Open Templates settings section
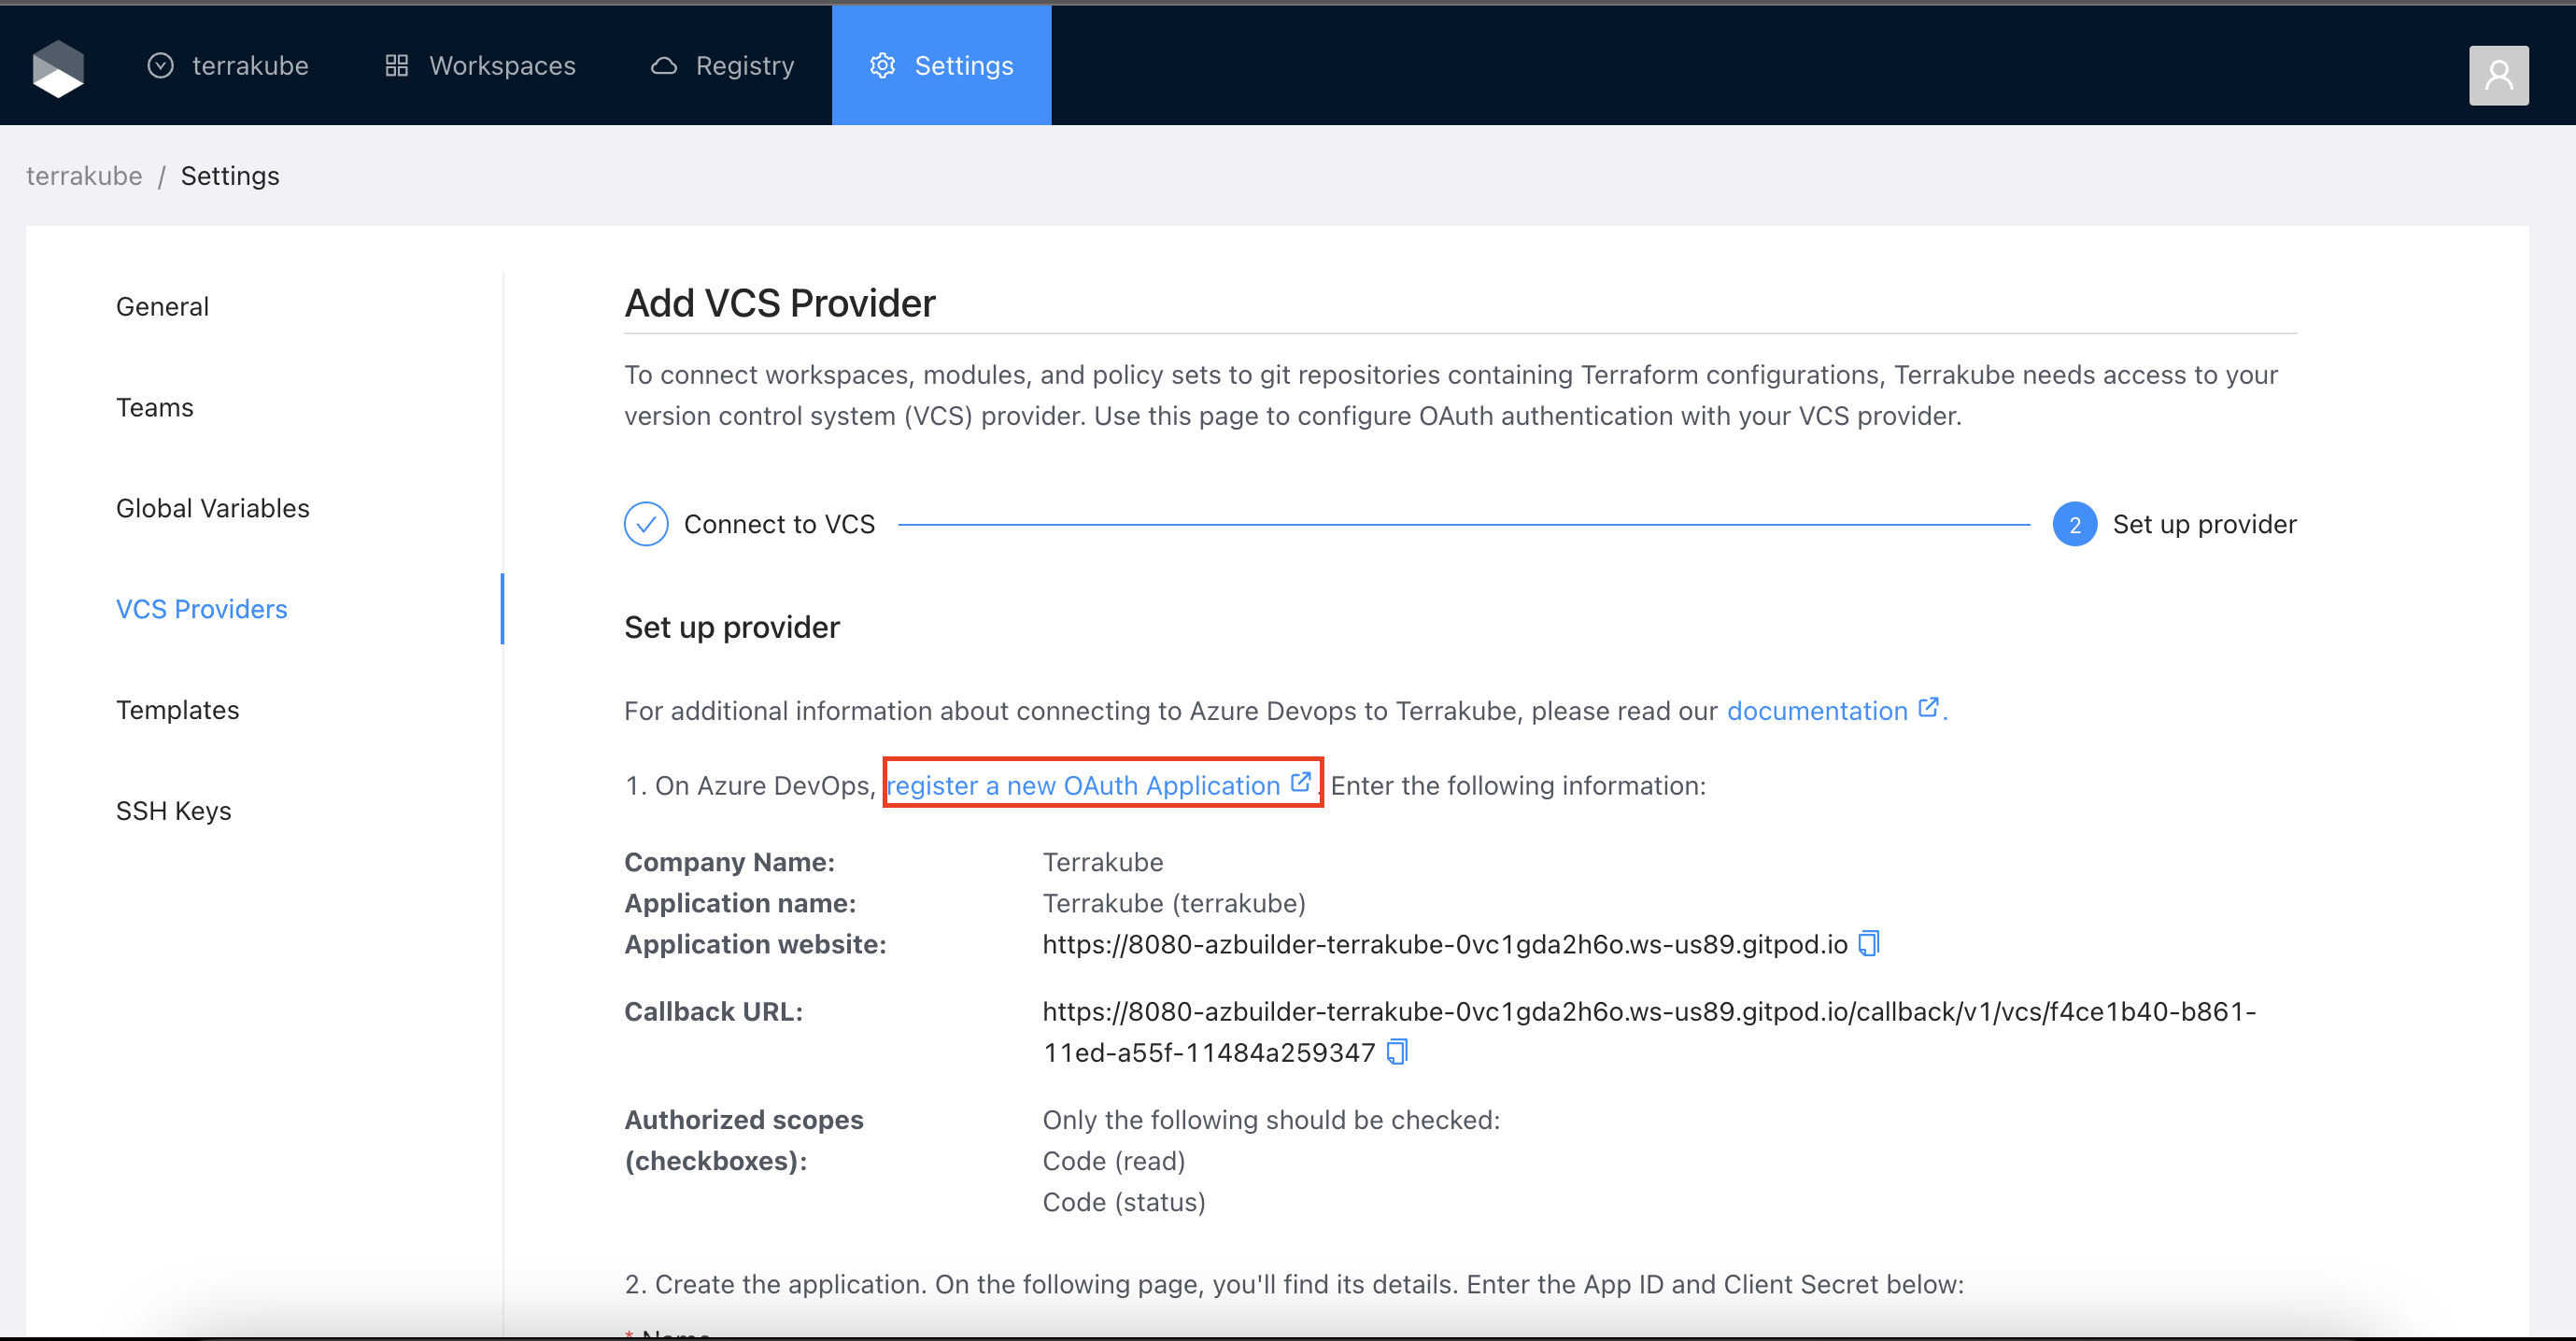 pos(177,710)
